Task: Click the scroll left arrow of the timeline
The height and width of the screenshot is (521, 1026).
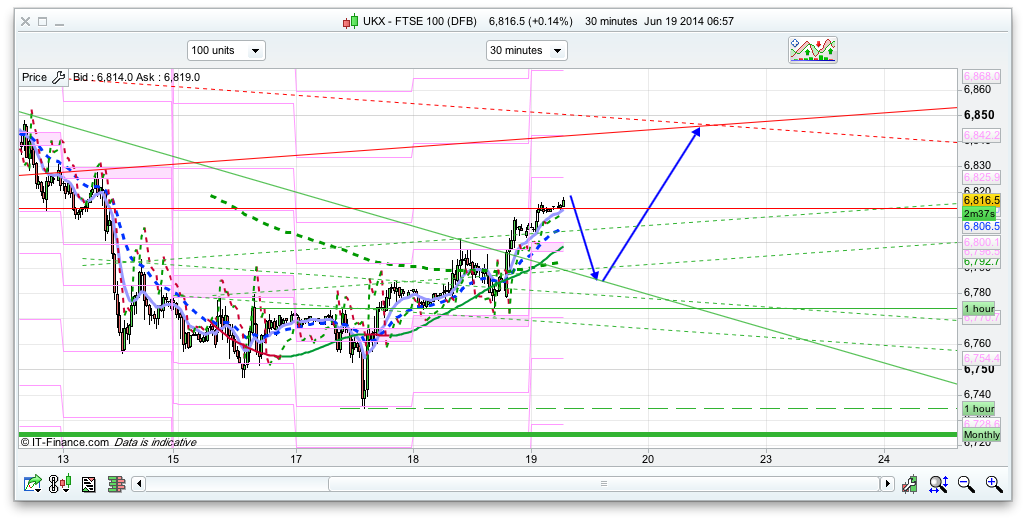Action: tap(138, 484)
